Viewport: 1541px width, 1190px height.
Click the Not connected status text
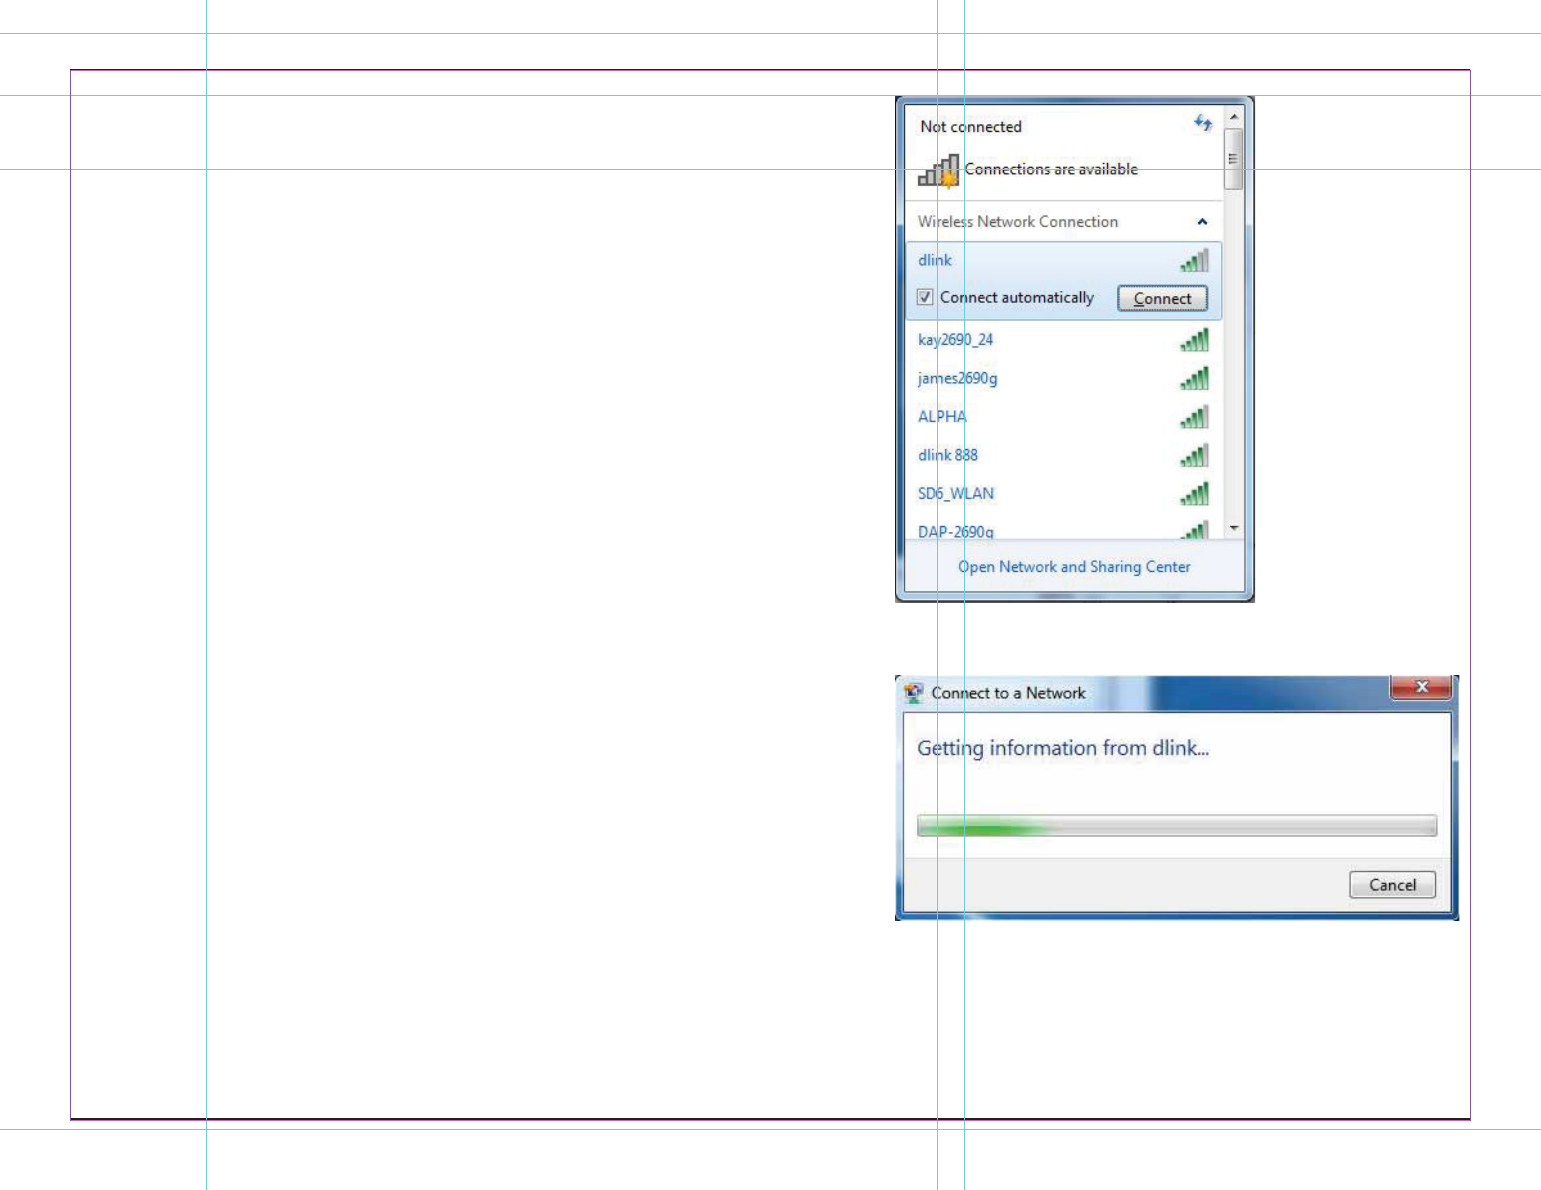point(971,127)
